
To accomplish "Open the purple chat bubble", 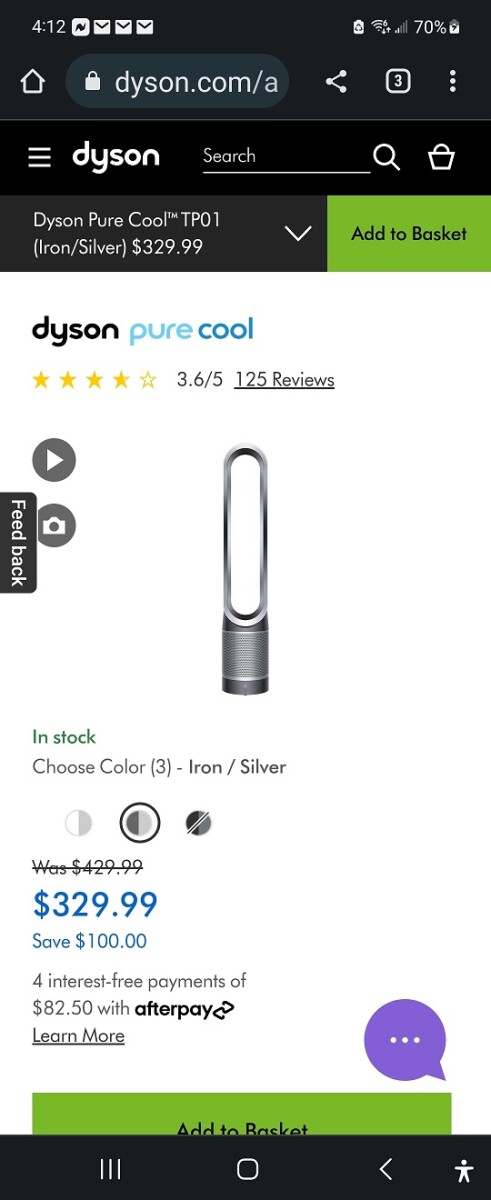I will pos(405,1040).
